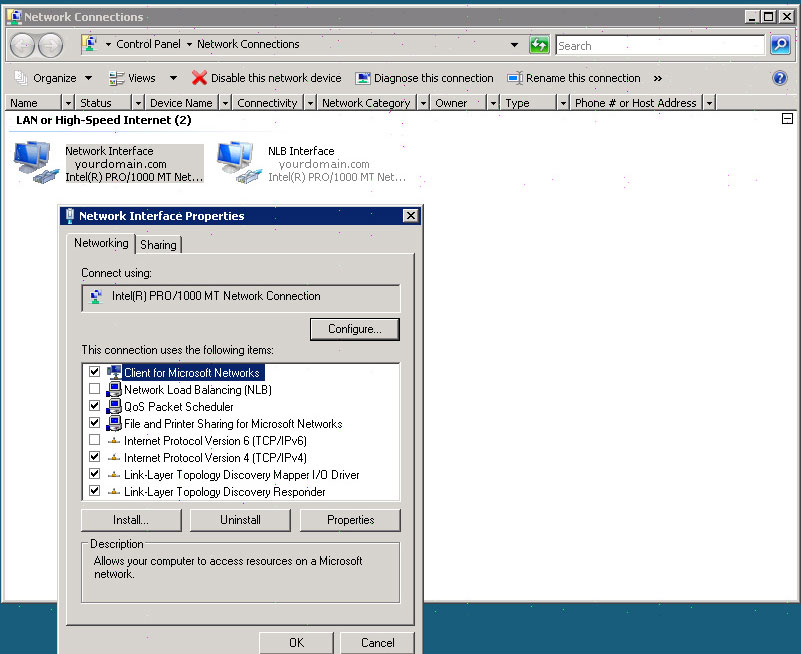Click the Topology Discovery Mapper driver icon
Viewport: 801px width, 654px height.
(114, 474)
